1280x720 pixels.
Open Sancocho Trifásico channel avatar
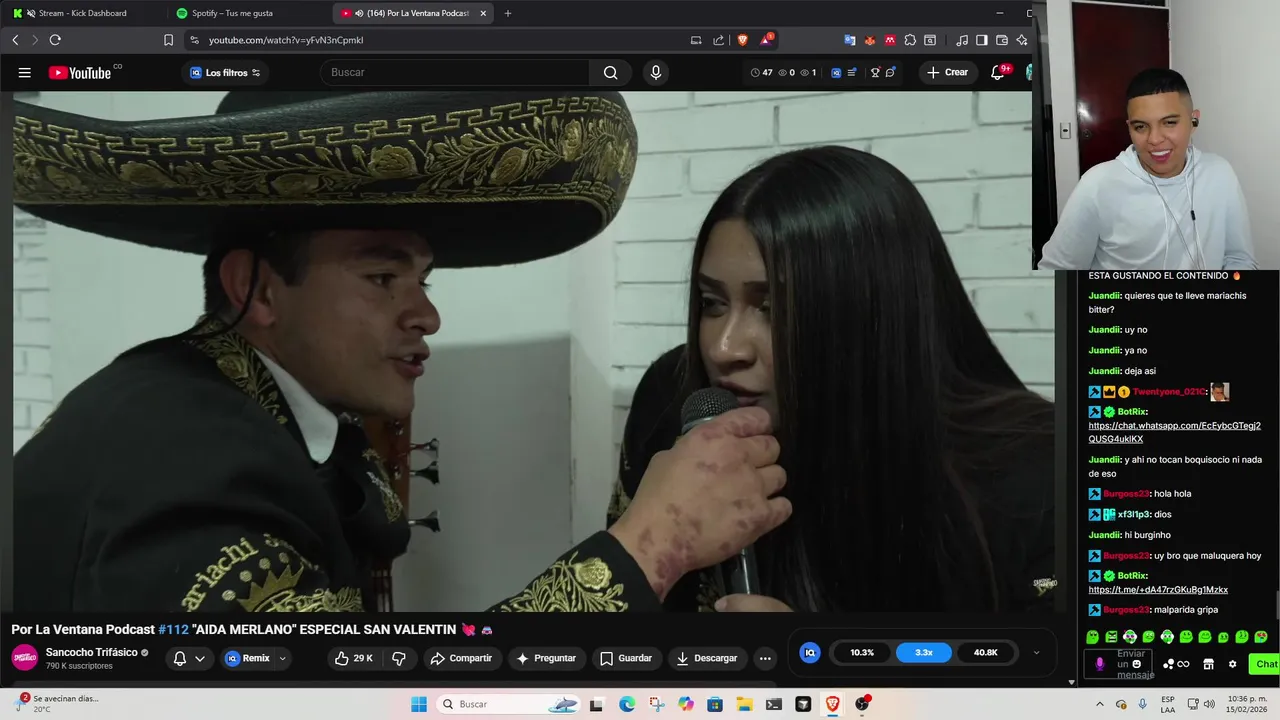25,658
